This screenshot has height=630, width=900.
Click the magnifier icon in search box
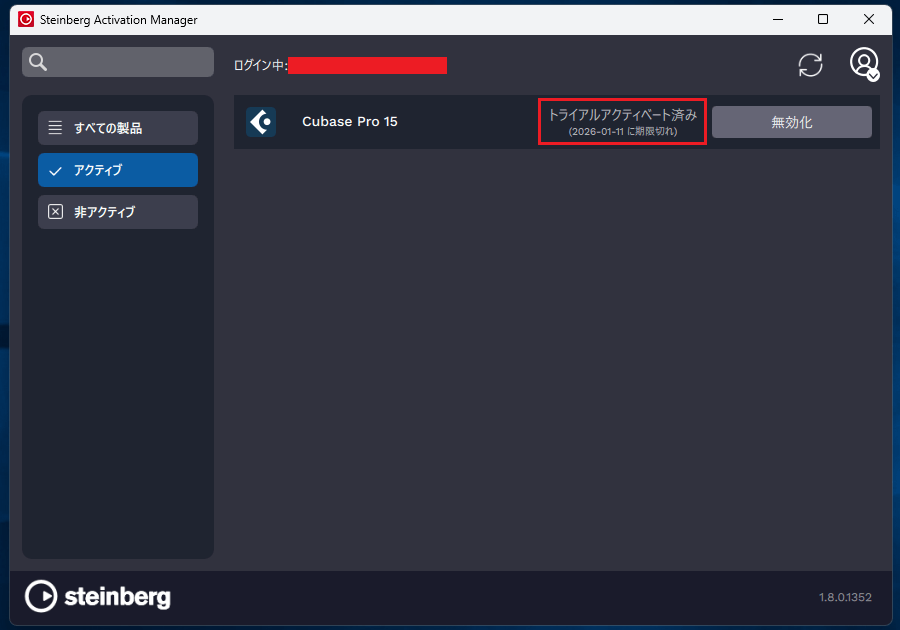[x=38, y=62]
